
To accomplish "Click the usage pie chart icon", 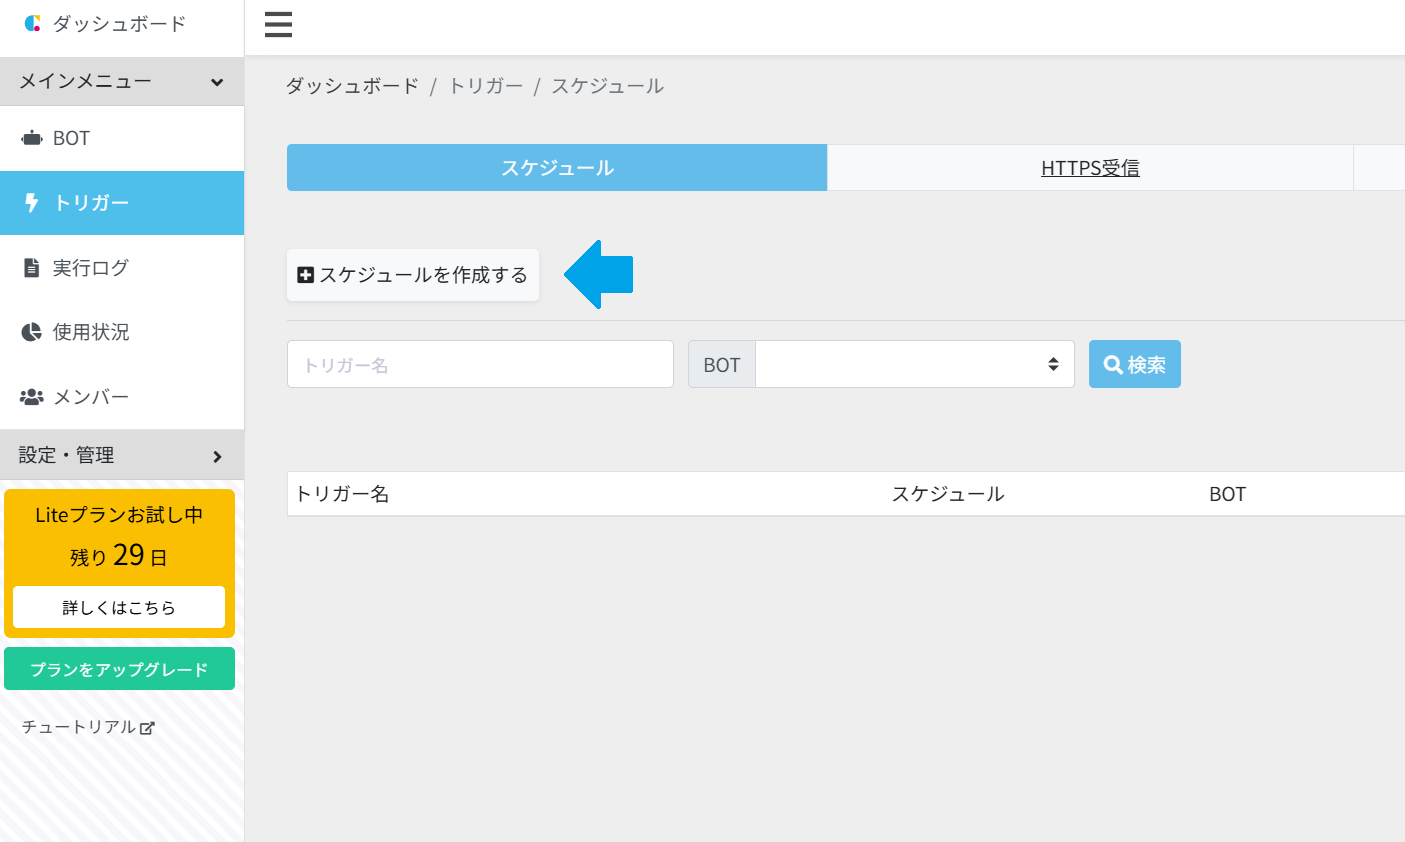I will click(x=32, y=332).
